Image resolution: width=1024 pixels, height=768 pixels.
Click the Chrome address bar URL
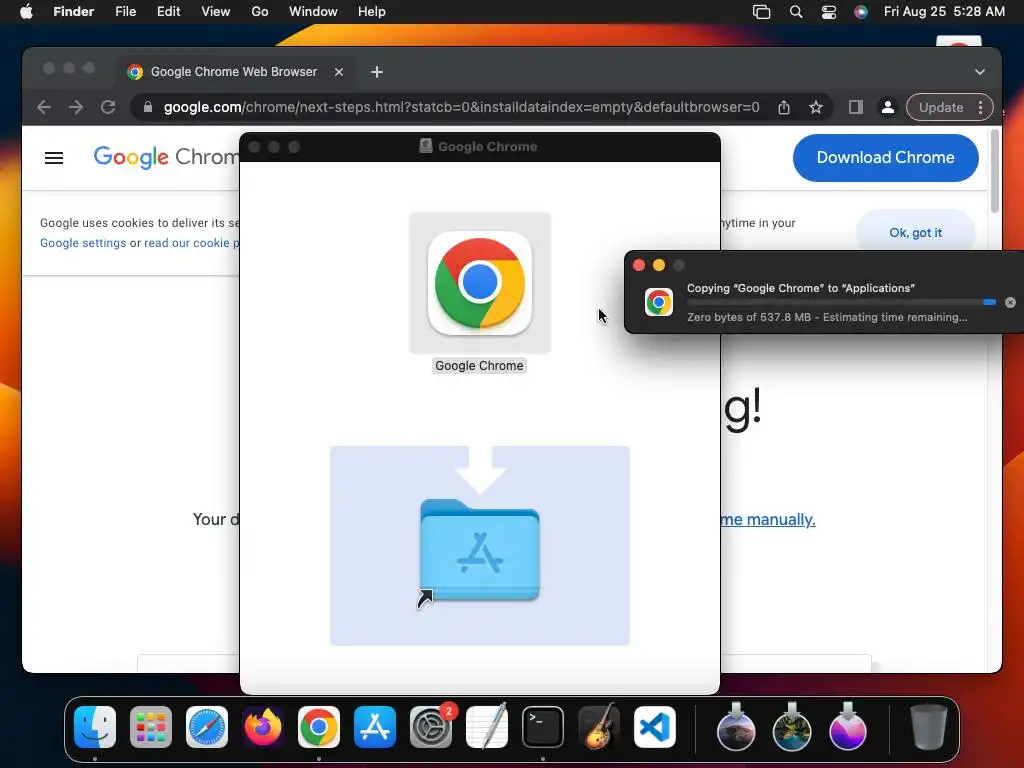tap(461, 107)
